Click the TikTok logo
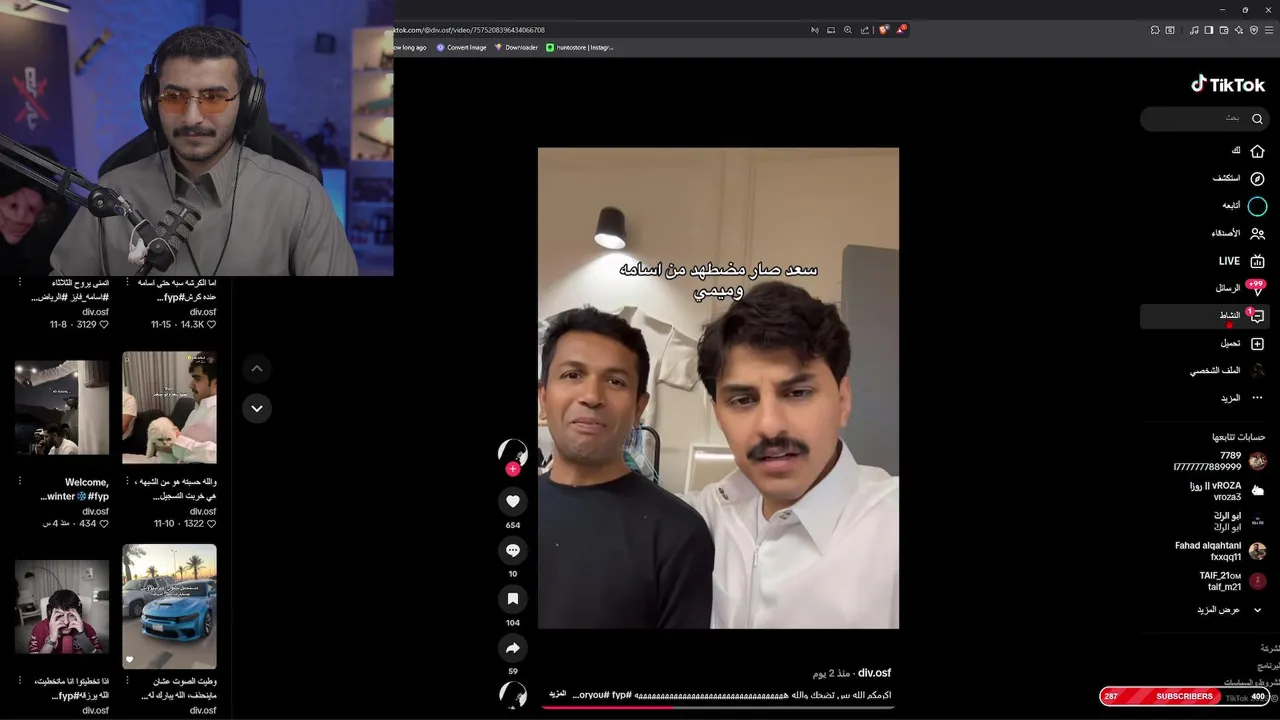1280x720 pixels. 1228,84
